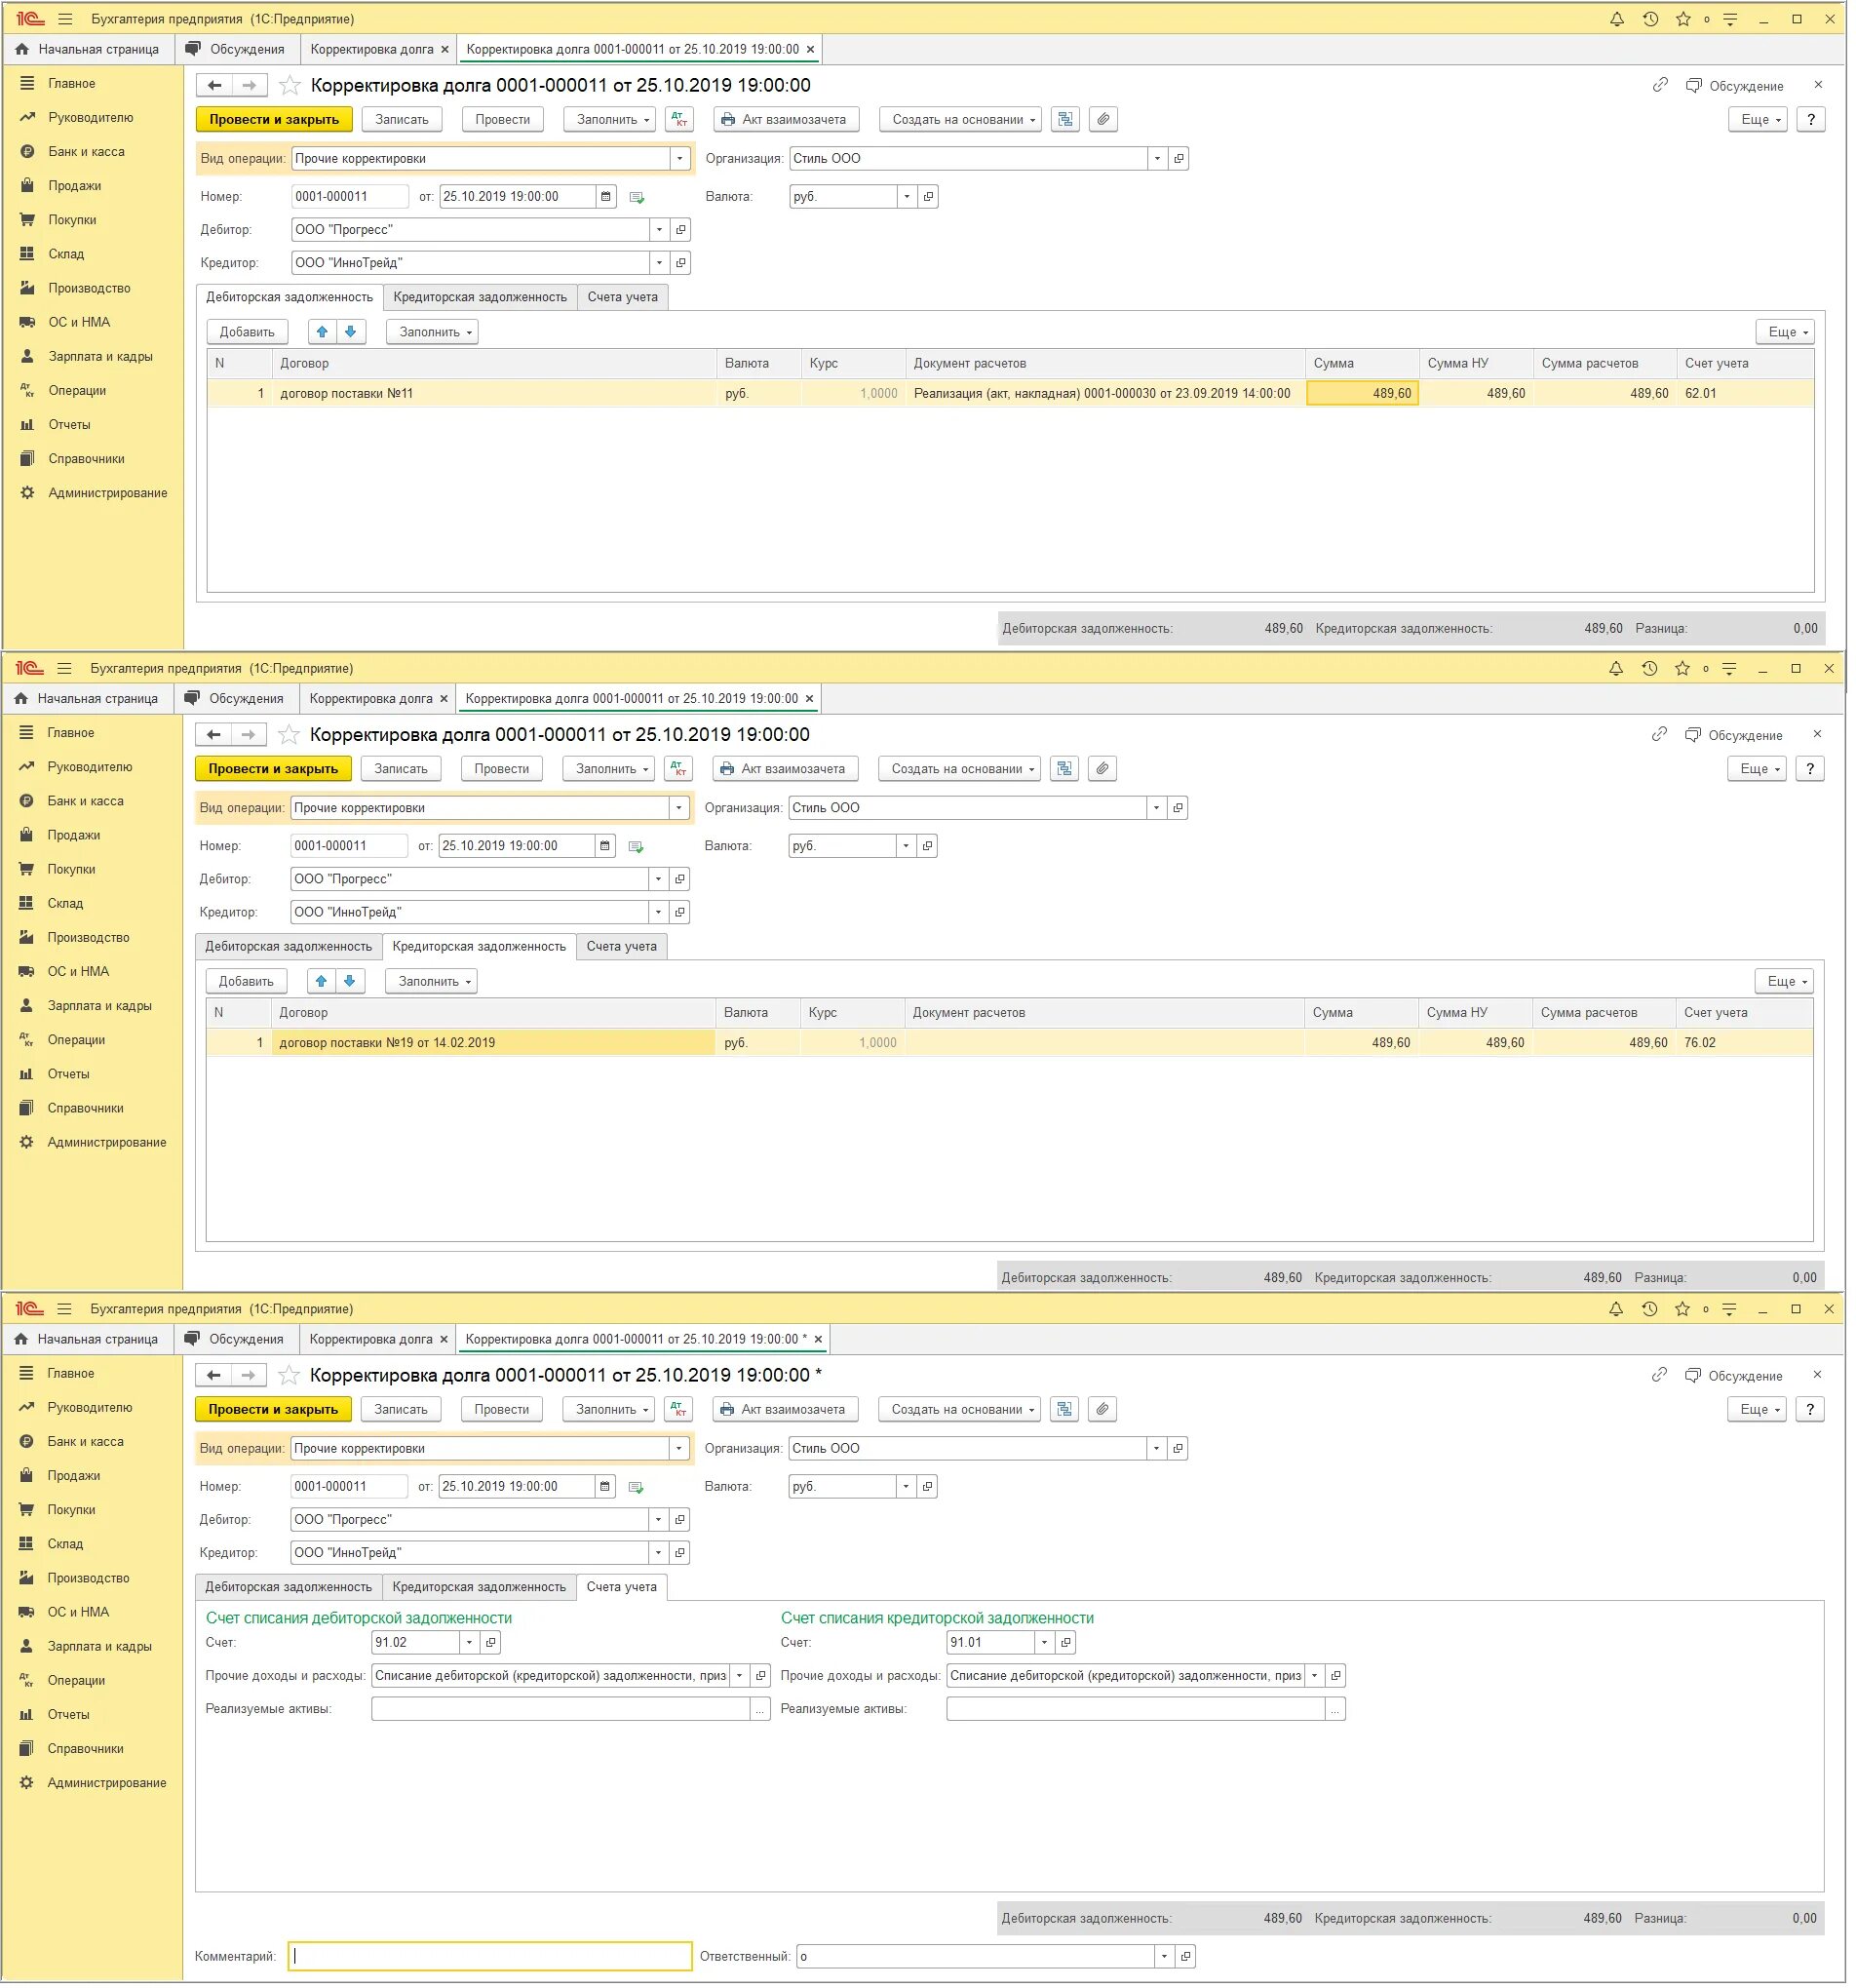Expand the Заполнить dropdown in the top window main toolbar
1856x1988 pixels.
611,120
